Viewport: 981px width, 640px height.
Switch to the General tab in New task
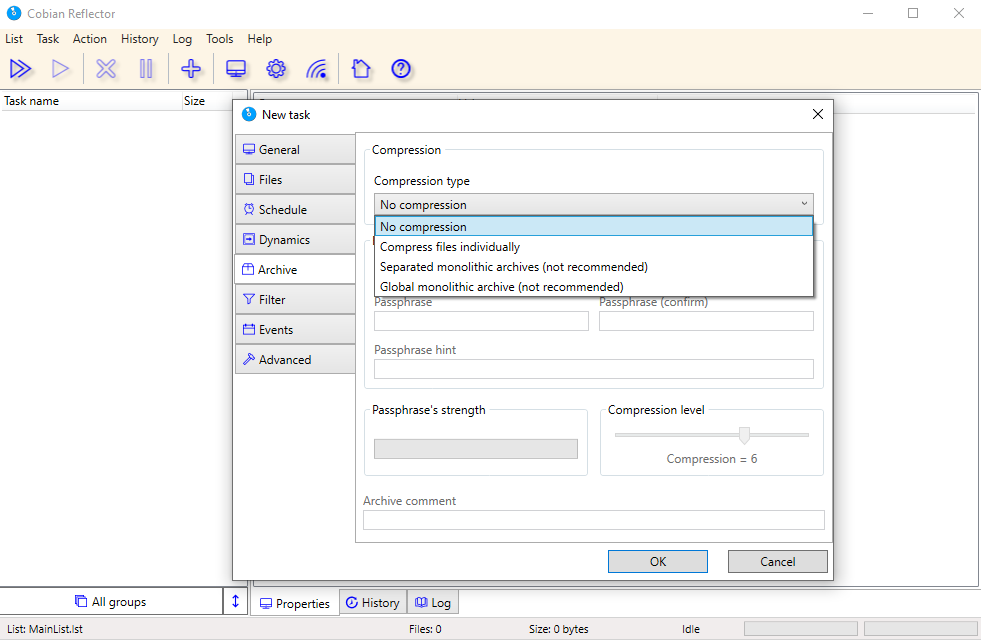295,150
